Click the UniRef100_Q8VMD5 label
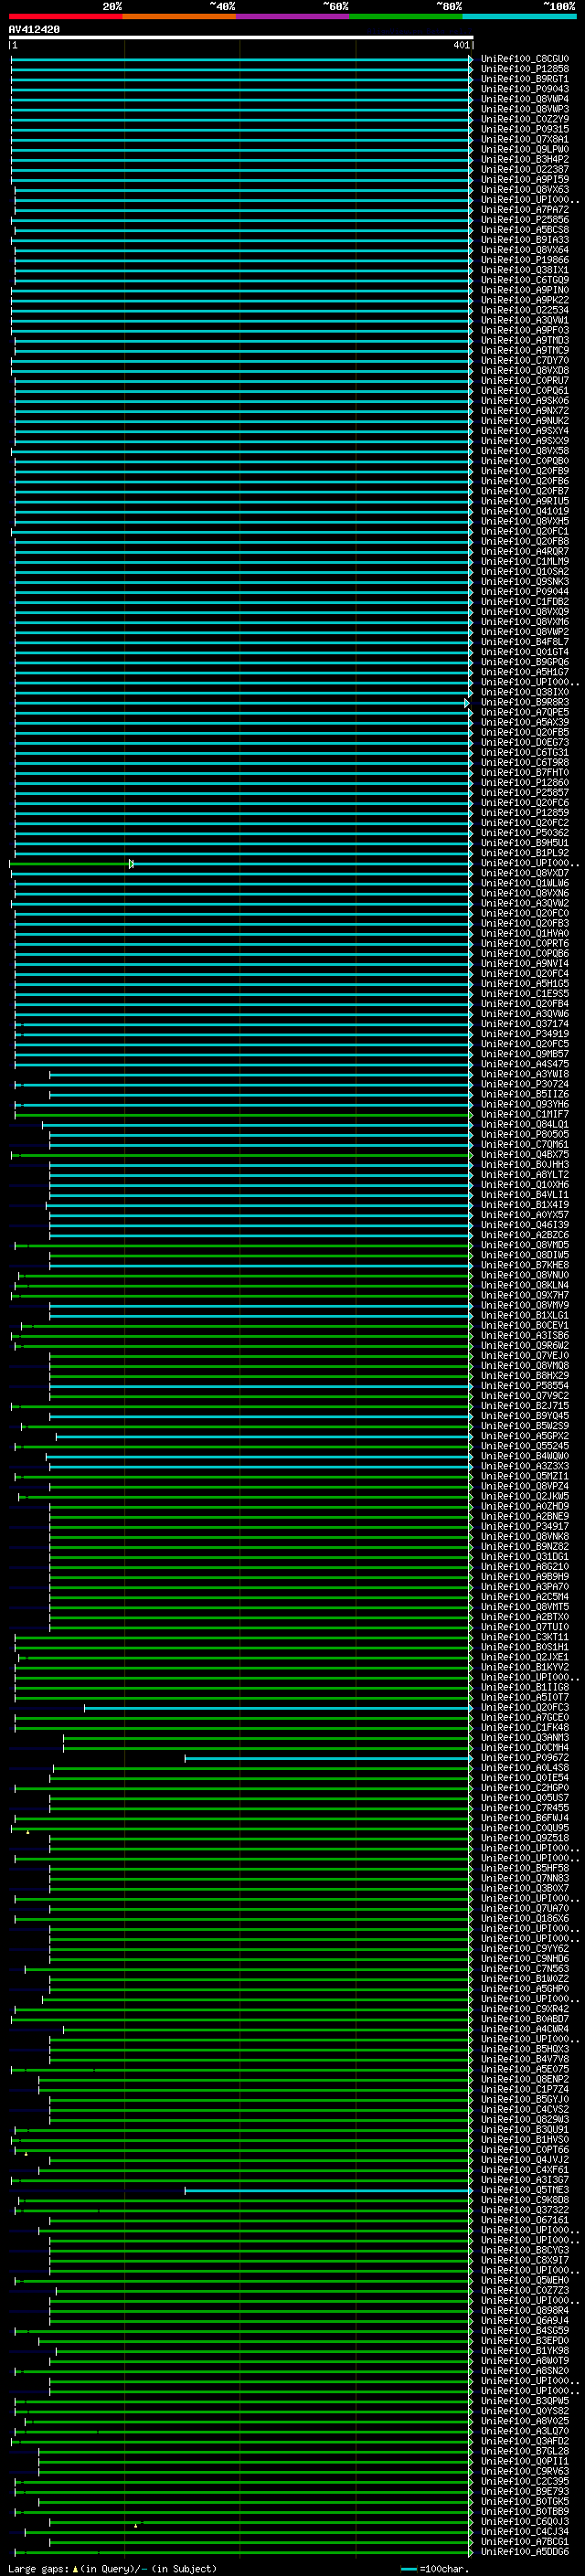 [x=524, y=1245]
